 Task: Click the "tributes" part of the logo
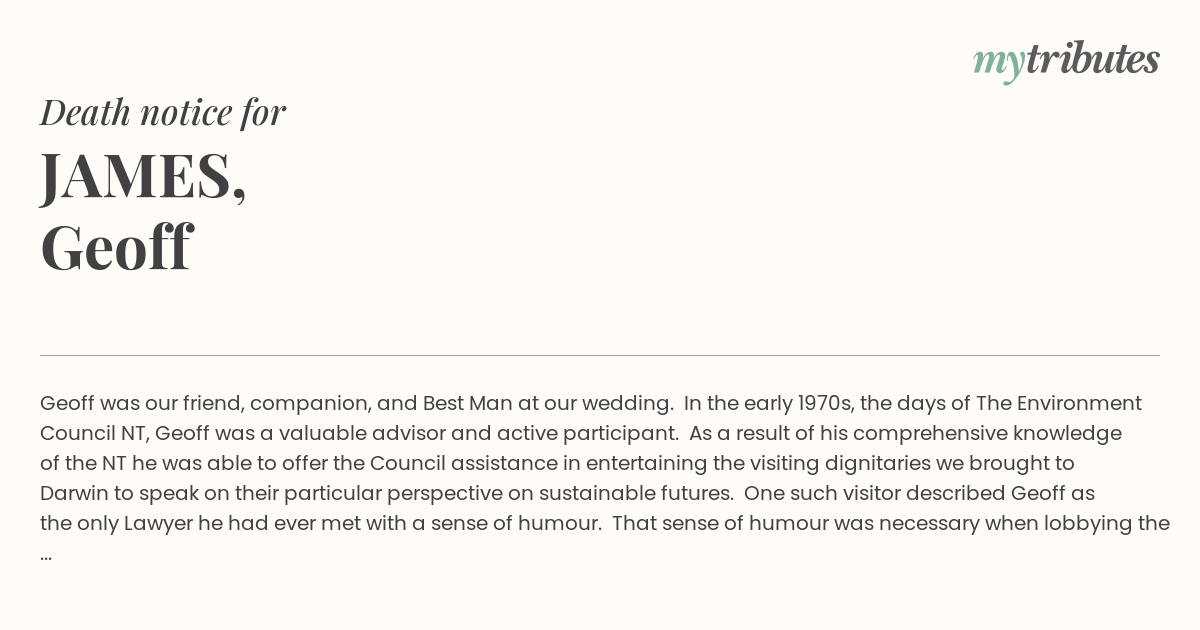coord(1093,59)
